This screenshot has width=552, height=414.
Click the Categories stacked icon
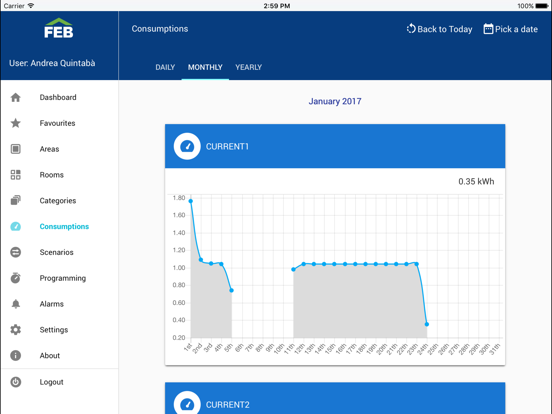pos(15,200)
